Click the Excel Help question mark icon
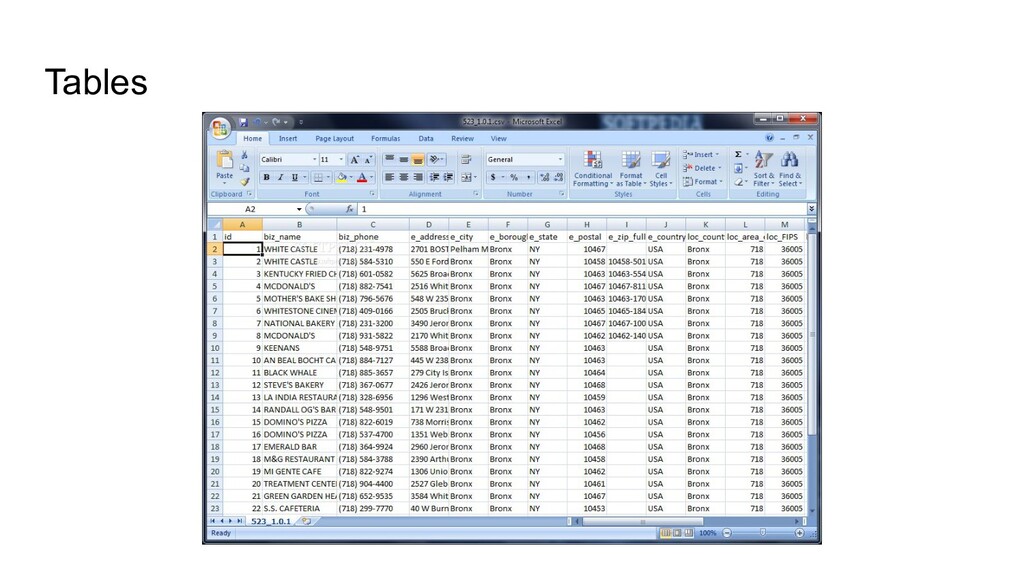This screenshot has height=576, width=1024. [x=769, y=138]
